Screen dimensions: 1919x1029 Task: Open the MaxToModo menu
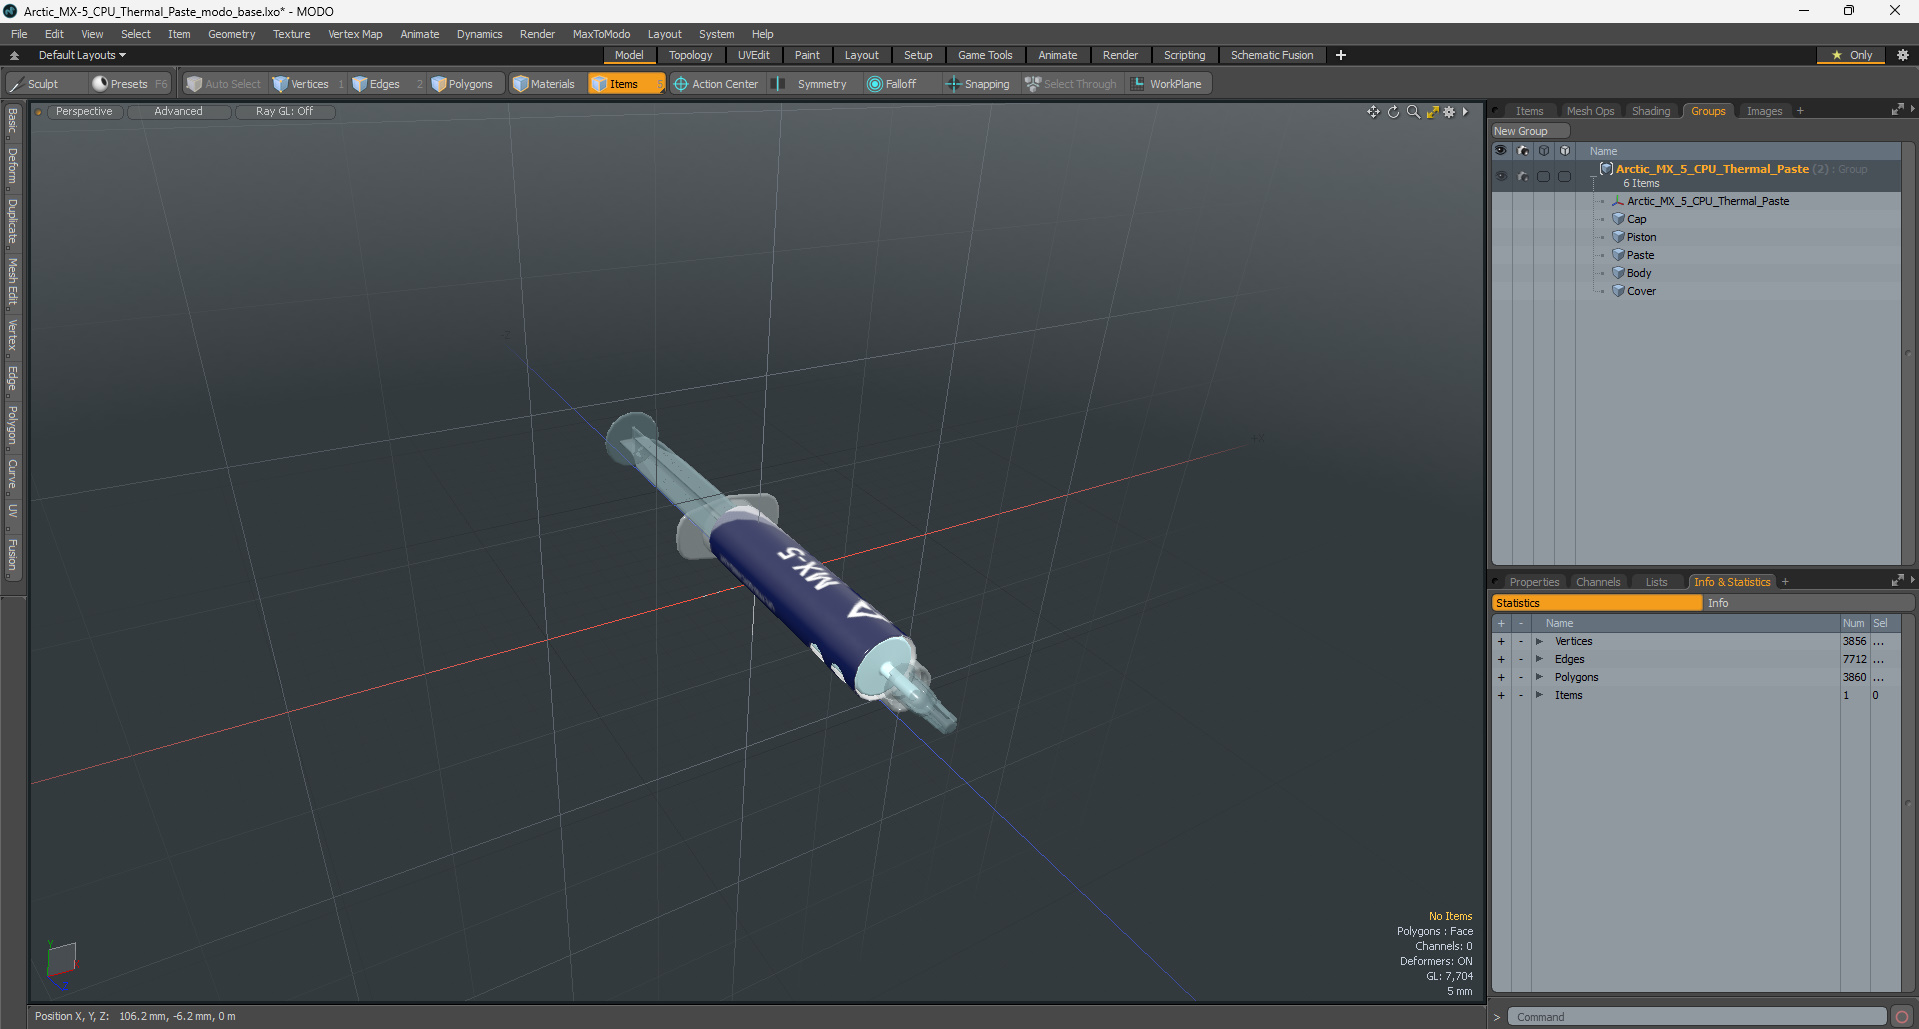tap(601, 34)
